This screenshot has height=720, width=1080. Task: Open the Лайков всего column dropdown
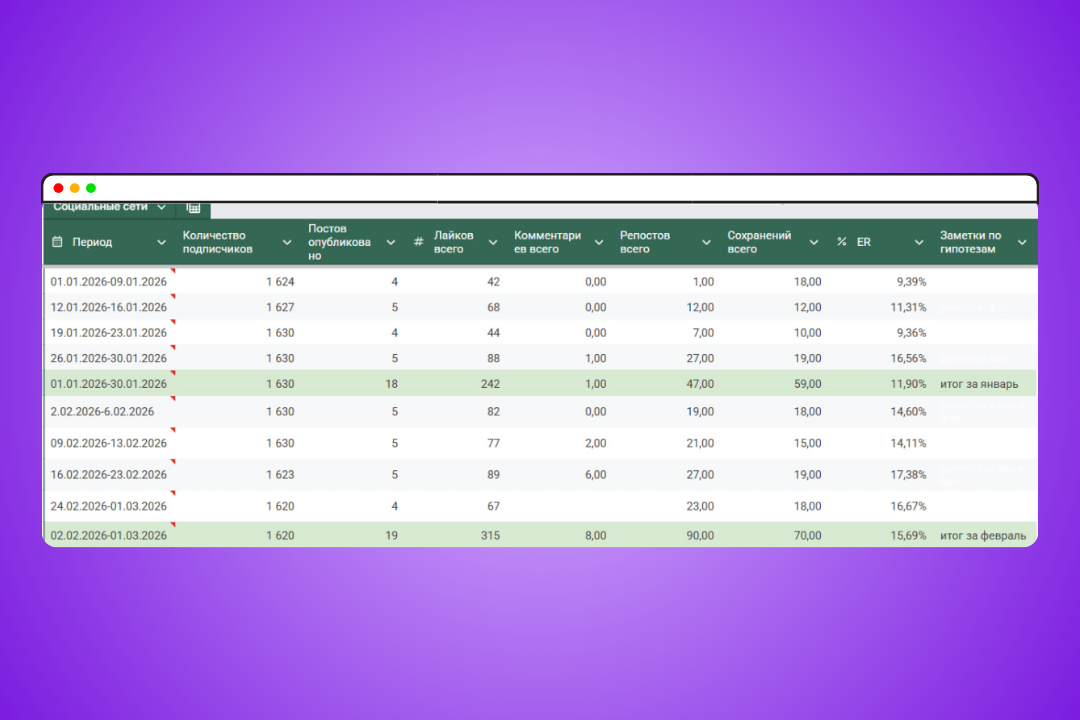coord(492,243)
